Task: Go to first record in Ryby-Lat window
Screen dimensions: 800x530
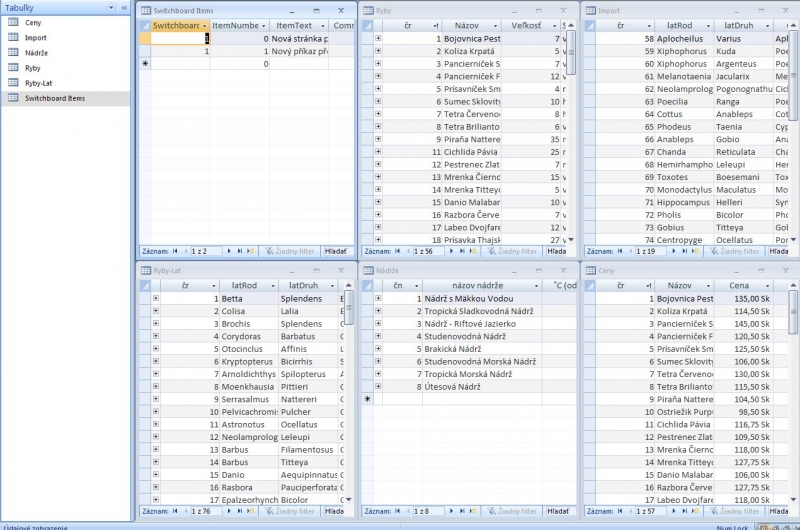Action: pos(176,511)
